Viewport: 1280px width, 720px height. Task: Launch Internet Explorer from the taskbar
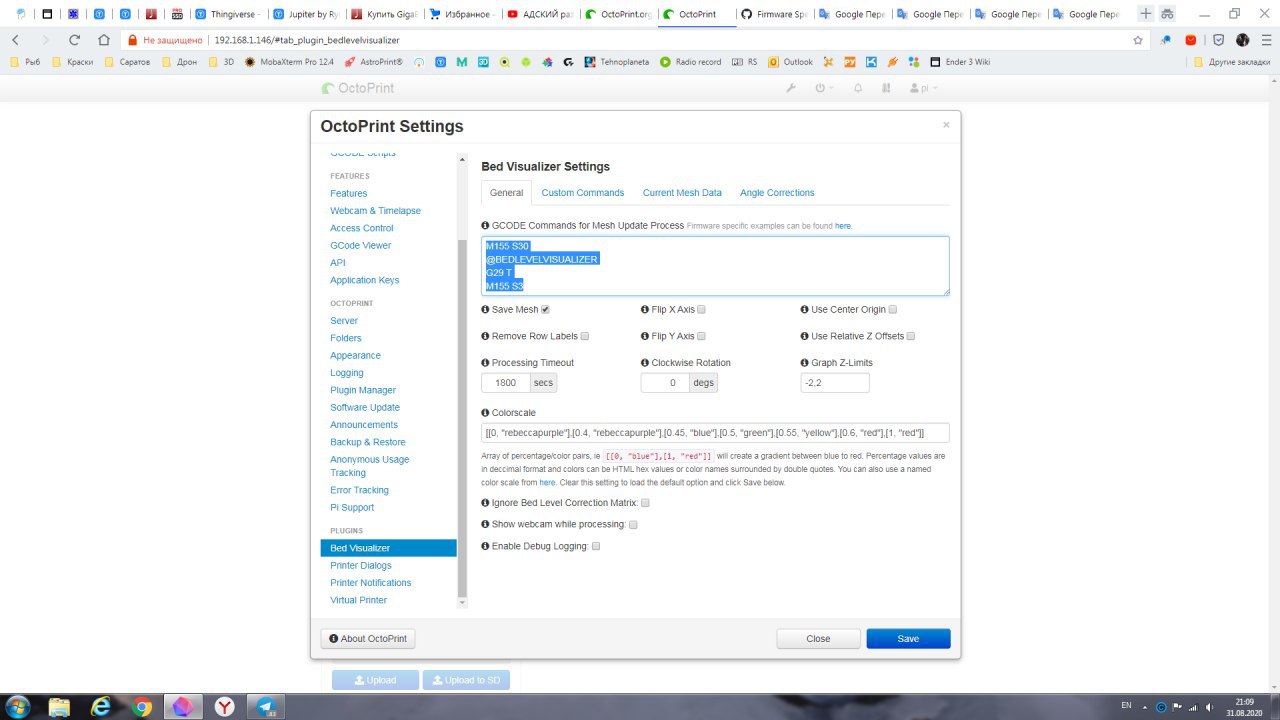[x=101, y=706]
